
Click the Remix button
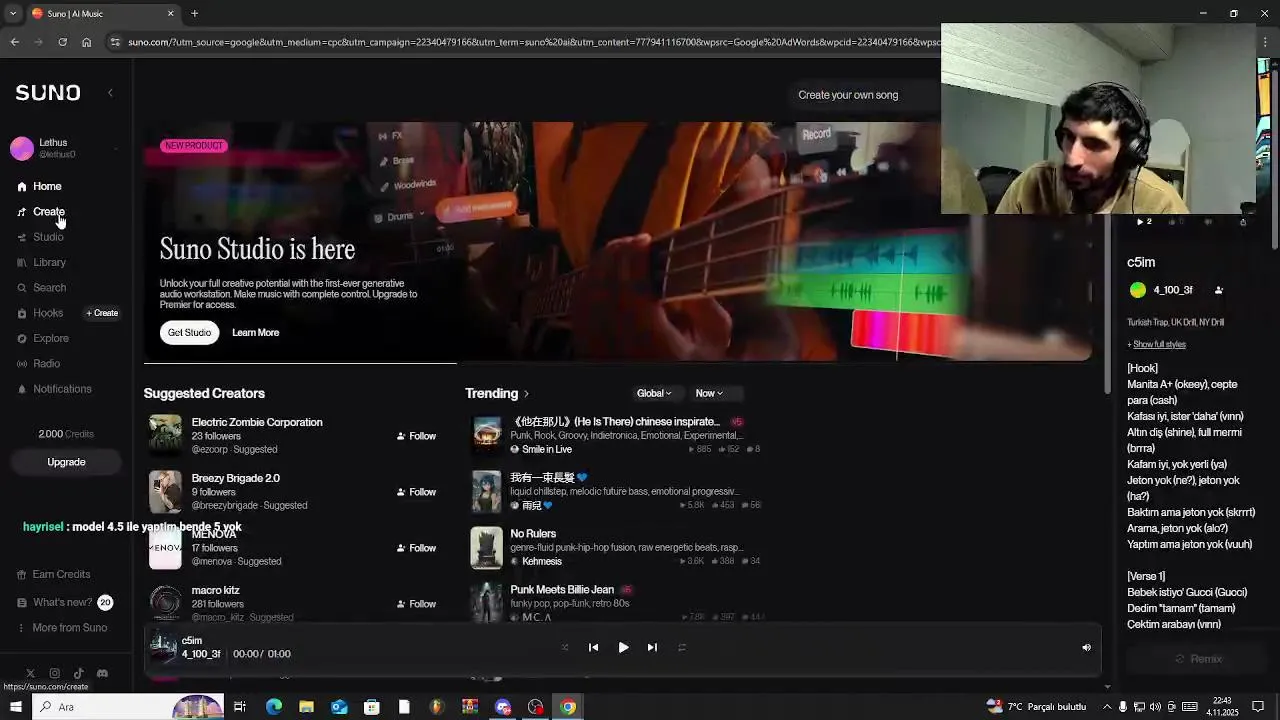pos(1198,659)
